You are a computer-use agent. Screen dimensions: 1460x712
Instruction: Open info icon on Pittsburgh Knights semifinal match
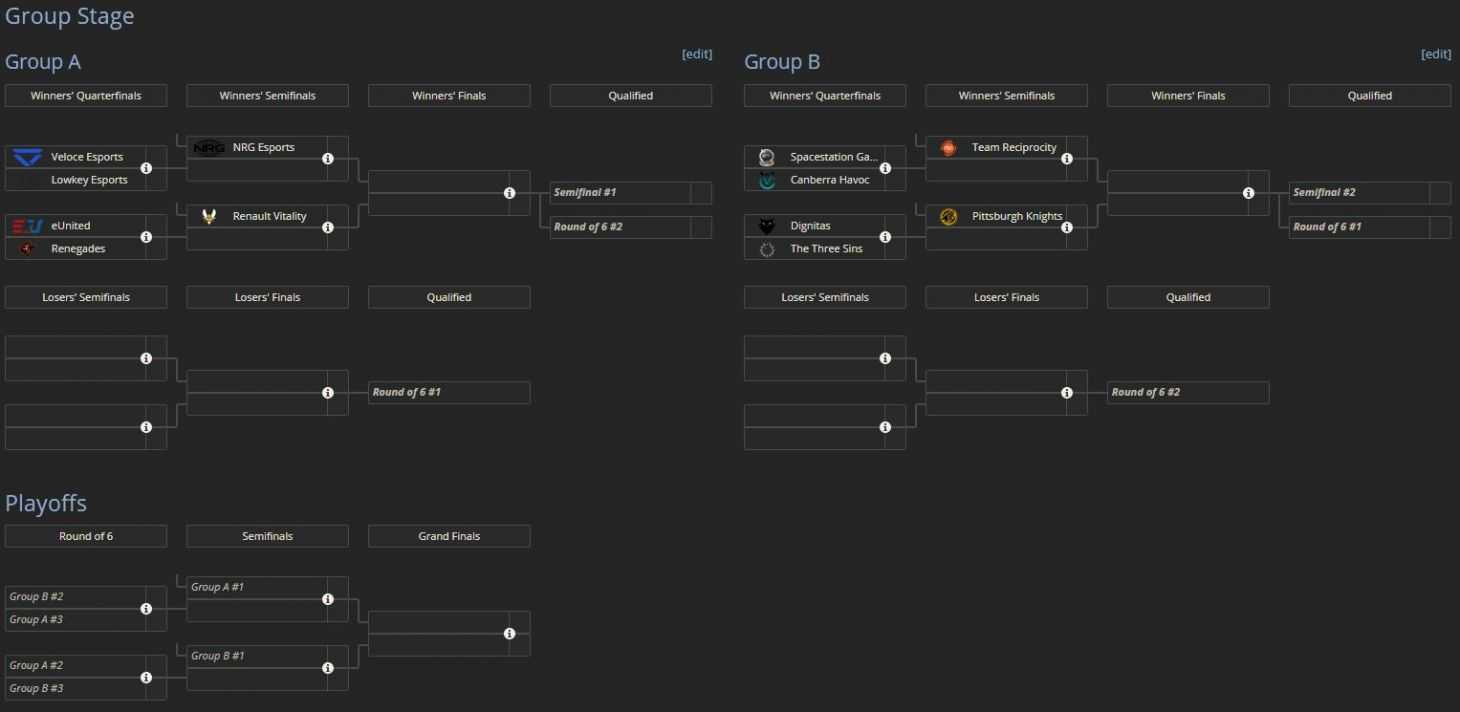click(1067, 227)
